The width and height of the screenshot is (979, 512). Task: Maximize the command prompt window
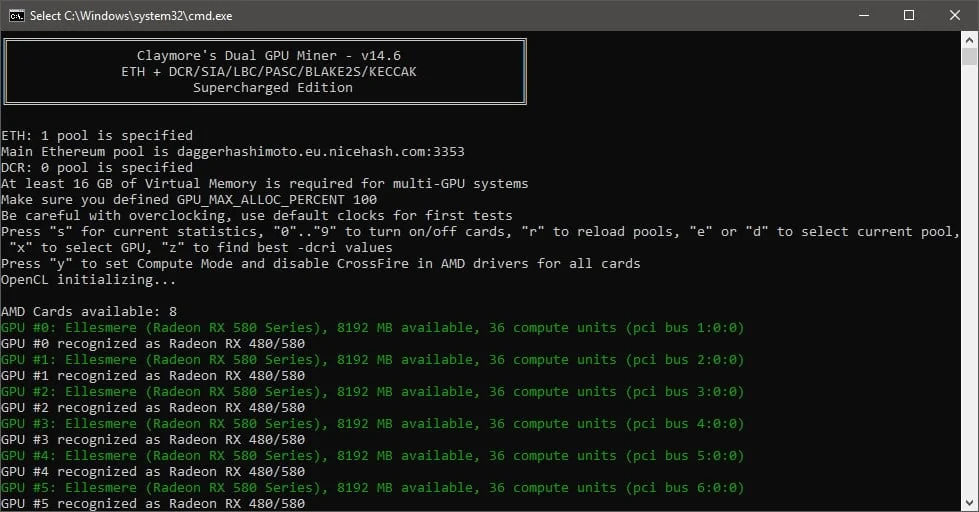[908, 15]
